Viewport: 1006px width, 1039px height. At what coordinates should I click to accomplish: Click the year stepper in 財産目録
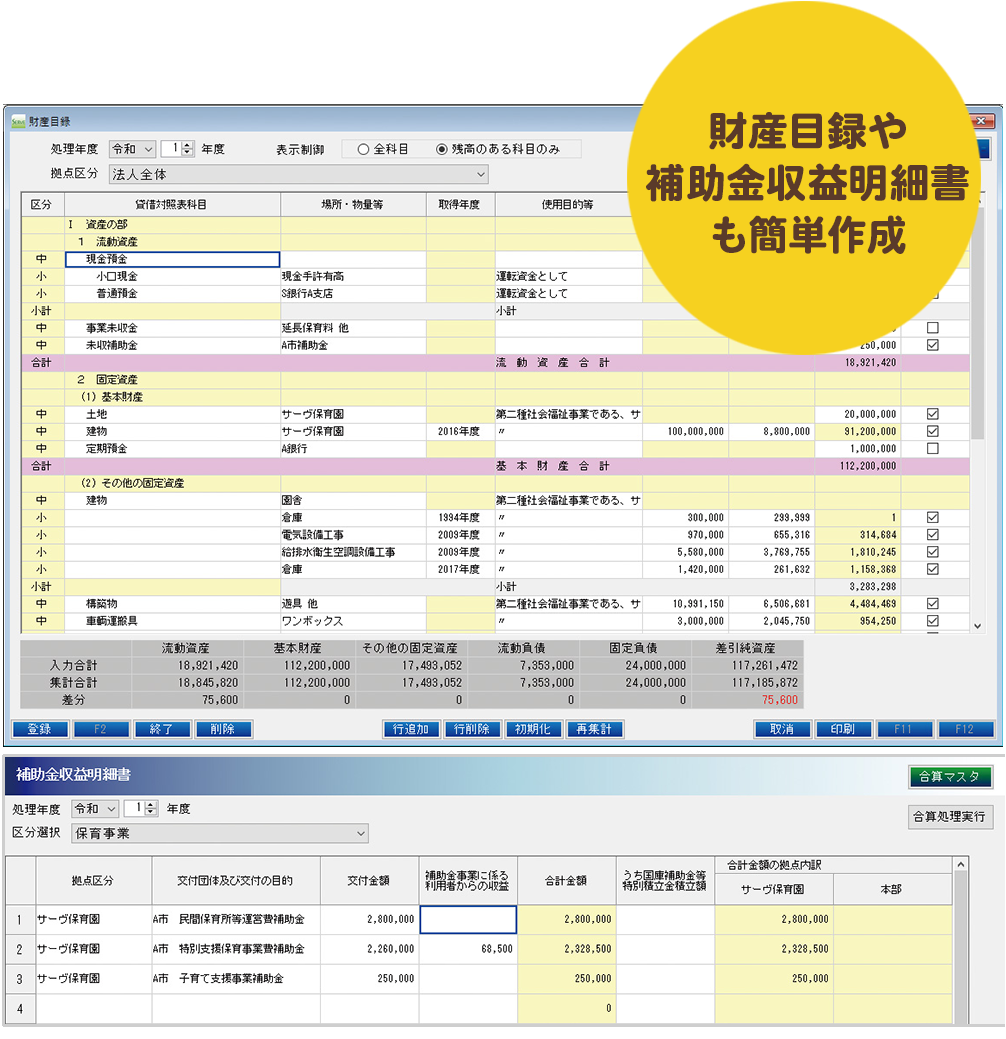click(188, 149)
